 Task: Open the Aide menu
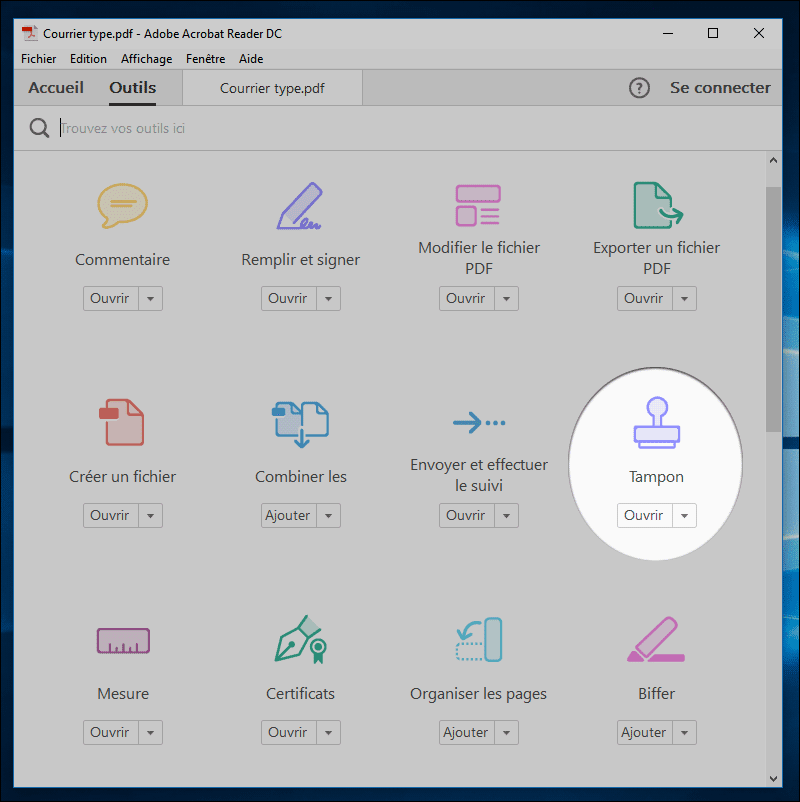pos(251,59)
